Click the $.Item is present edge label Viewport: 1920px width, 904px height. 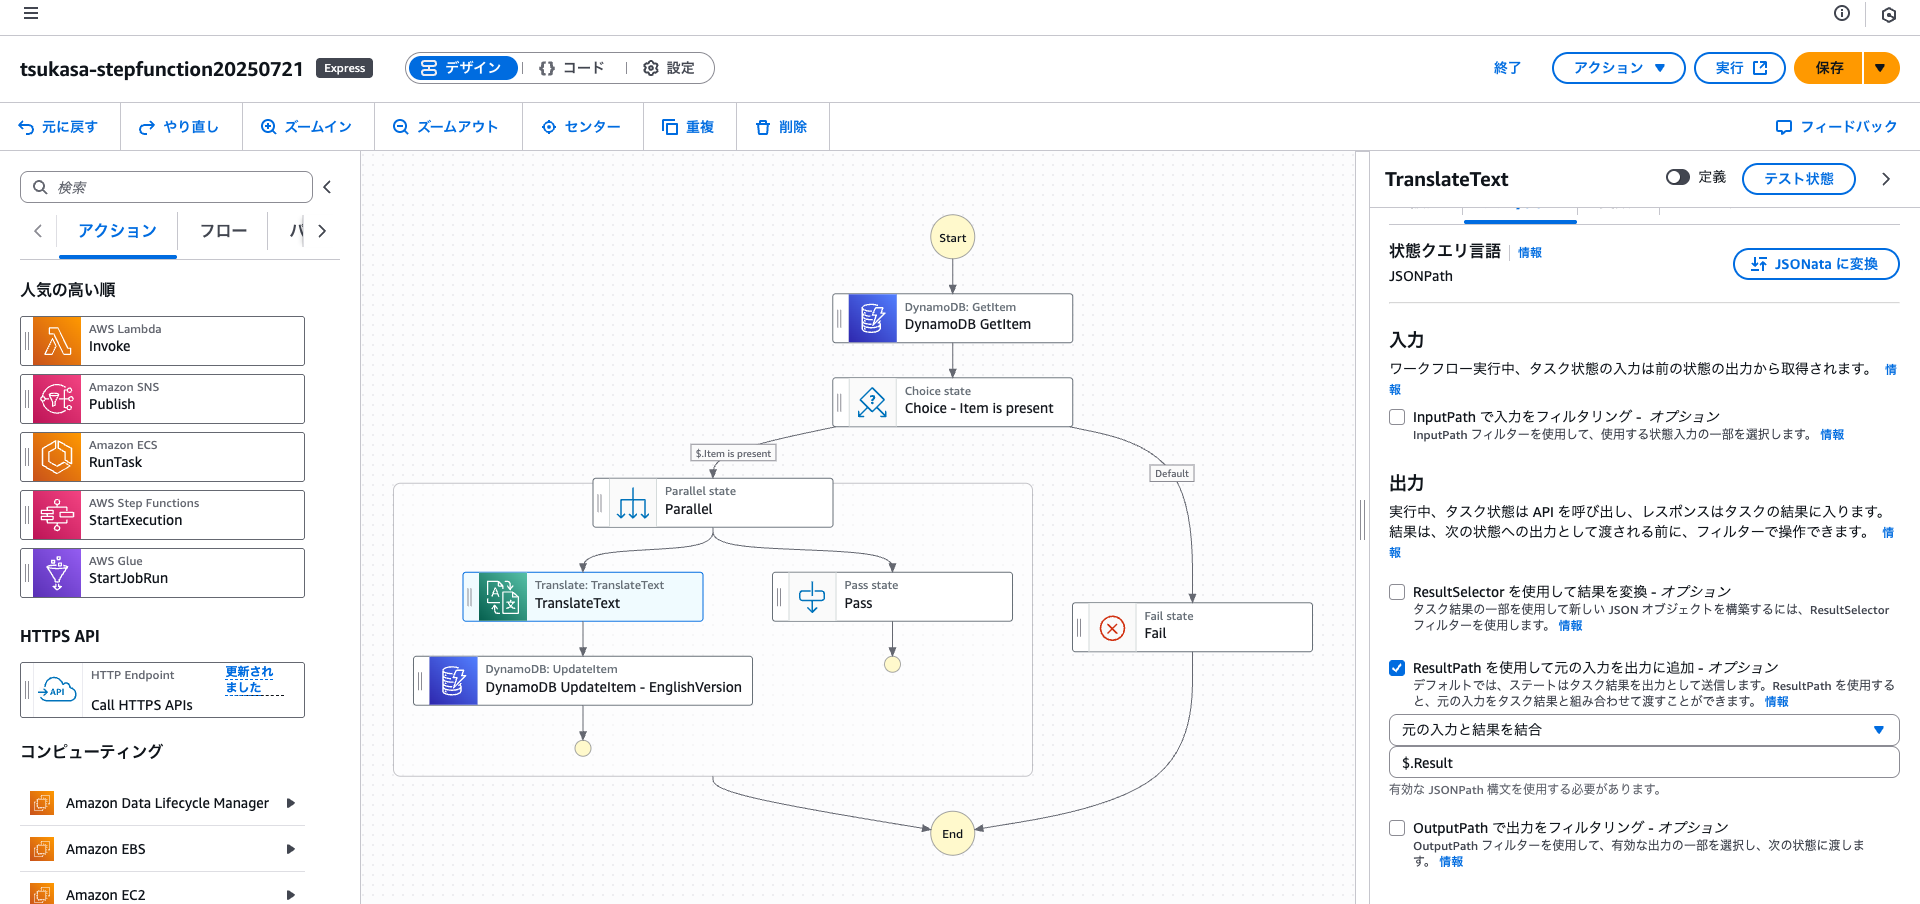point(733,453)
